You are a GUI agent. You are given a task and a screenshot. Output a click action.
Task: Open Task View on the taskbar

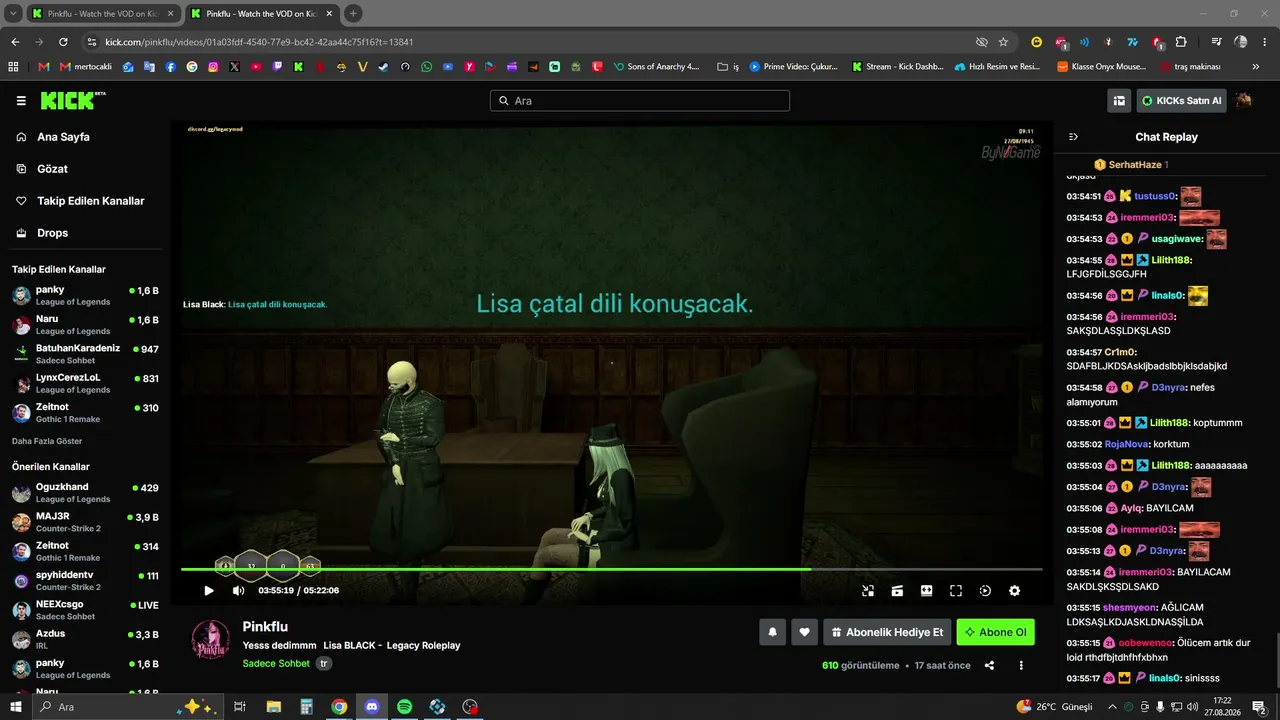tap(240, 707)
